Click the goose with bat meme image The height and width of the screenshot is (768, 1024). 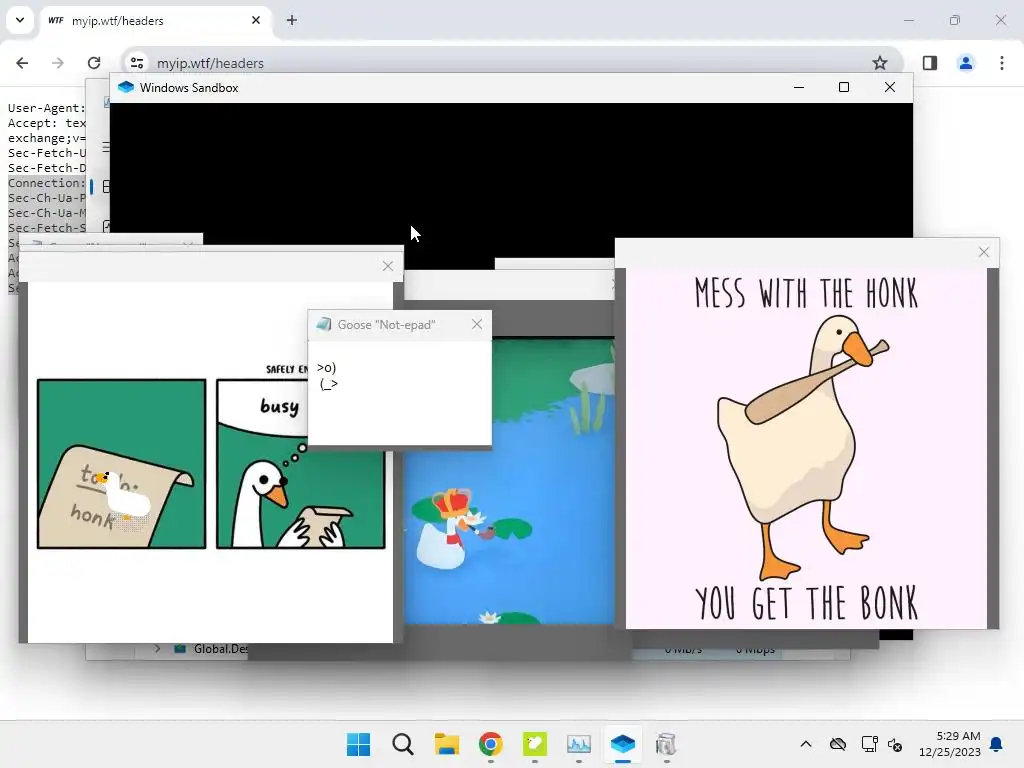tap(806, 449)
